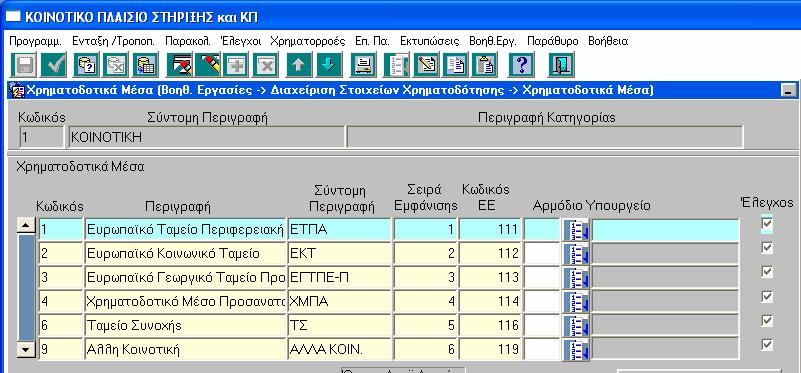Toggle Έλεγχος checkbox for ΧΜΠΑ row

[x=767, y=296]
